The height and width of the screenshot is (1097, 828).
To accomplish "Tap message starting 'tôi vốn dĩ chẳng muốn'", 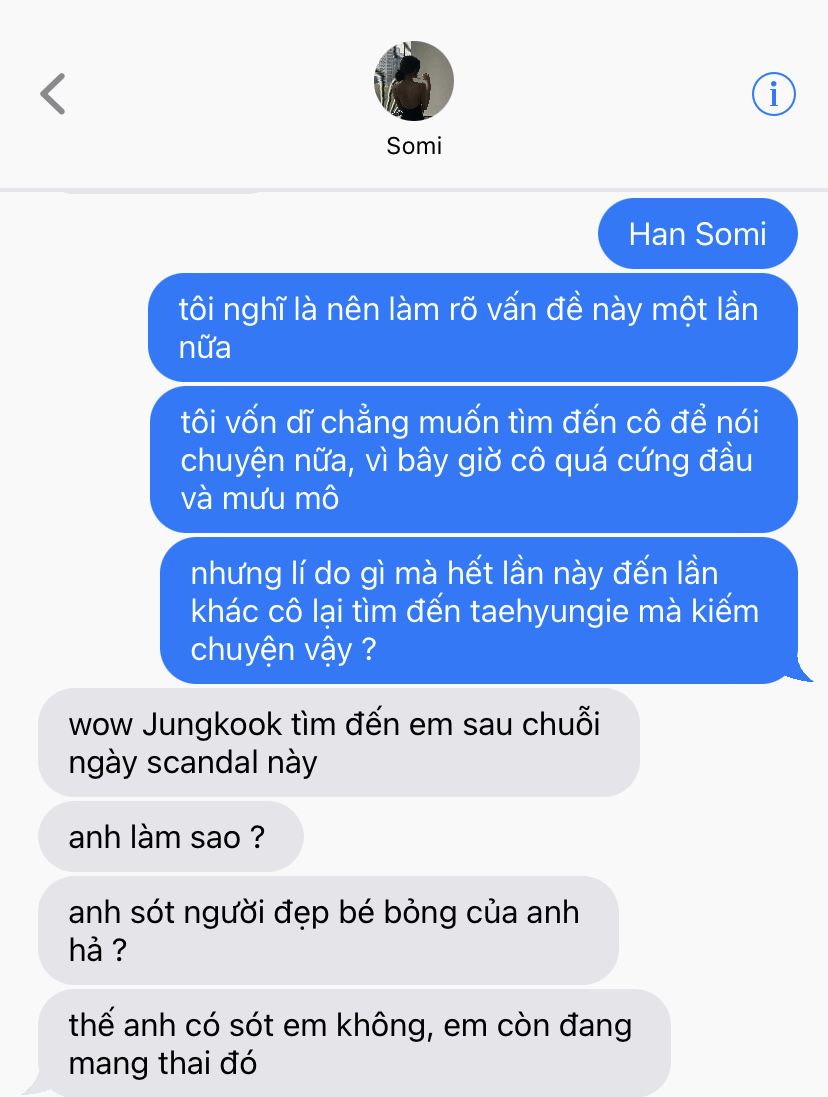I will click(473, 460).
